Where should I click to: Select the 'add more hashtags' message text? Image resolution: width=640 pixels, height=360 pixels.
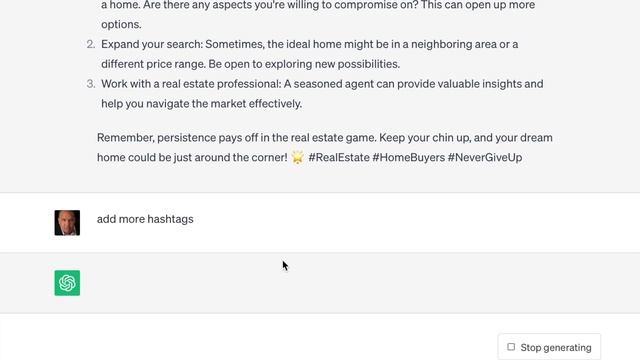coord(145,219)
